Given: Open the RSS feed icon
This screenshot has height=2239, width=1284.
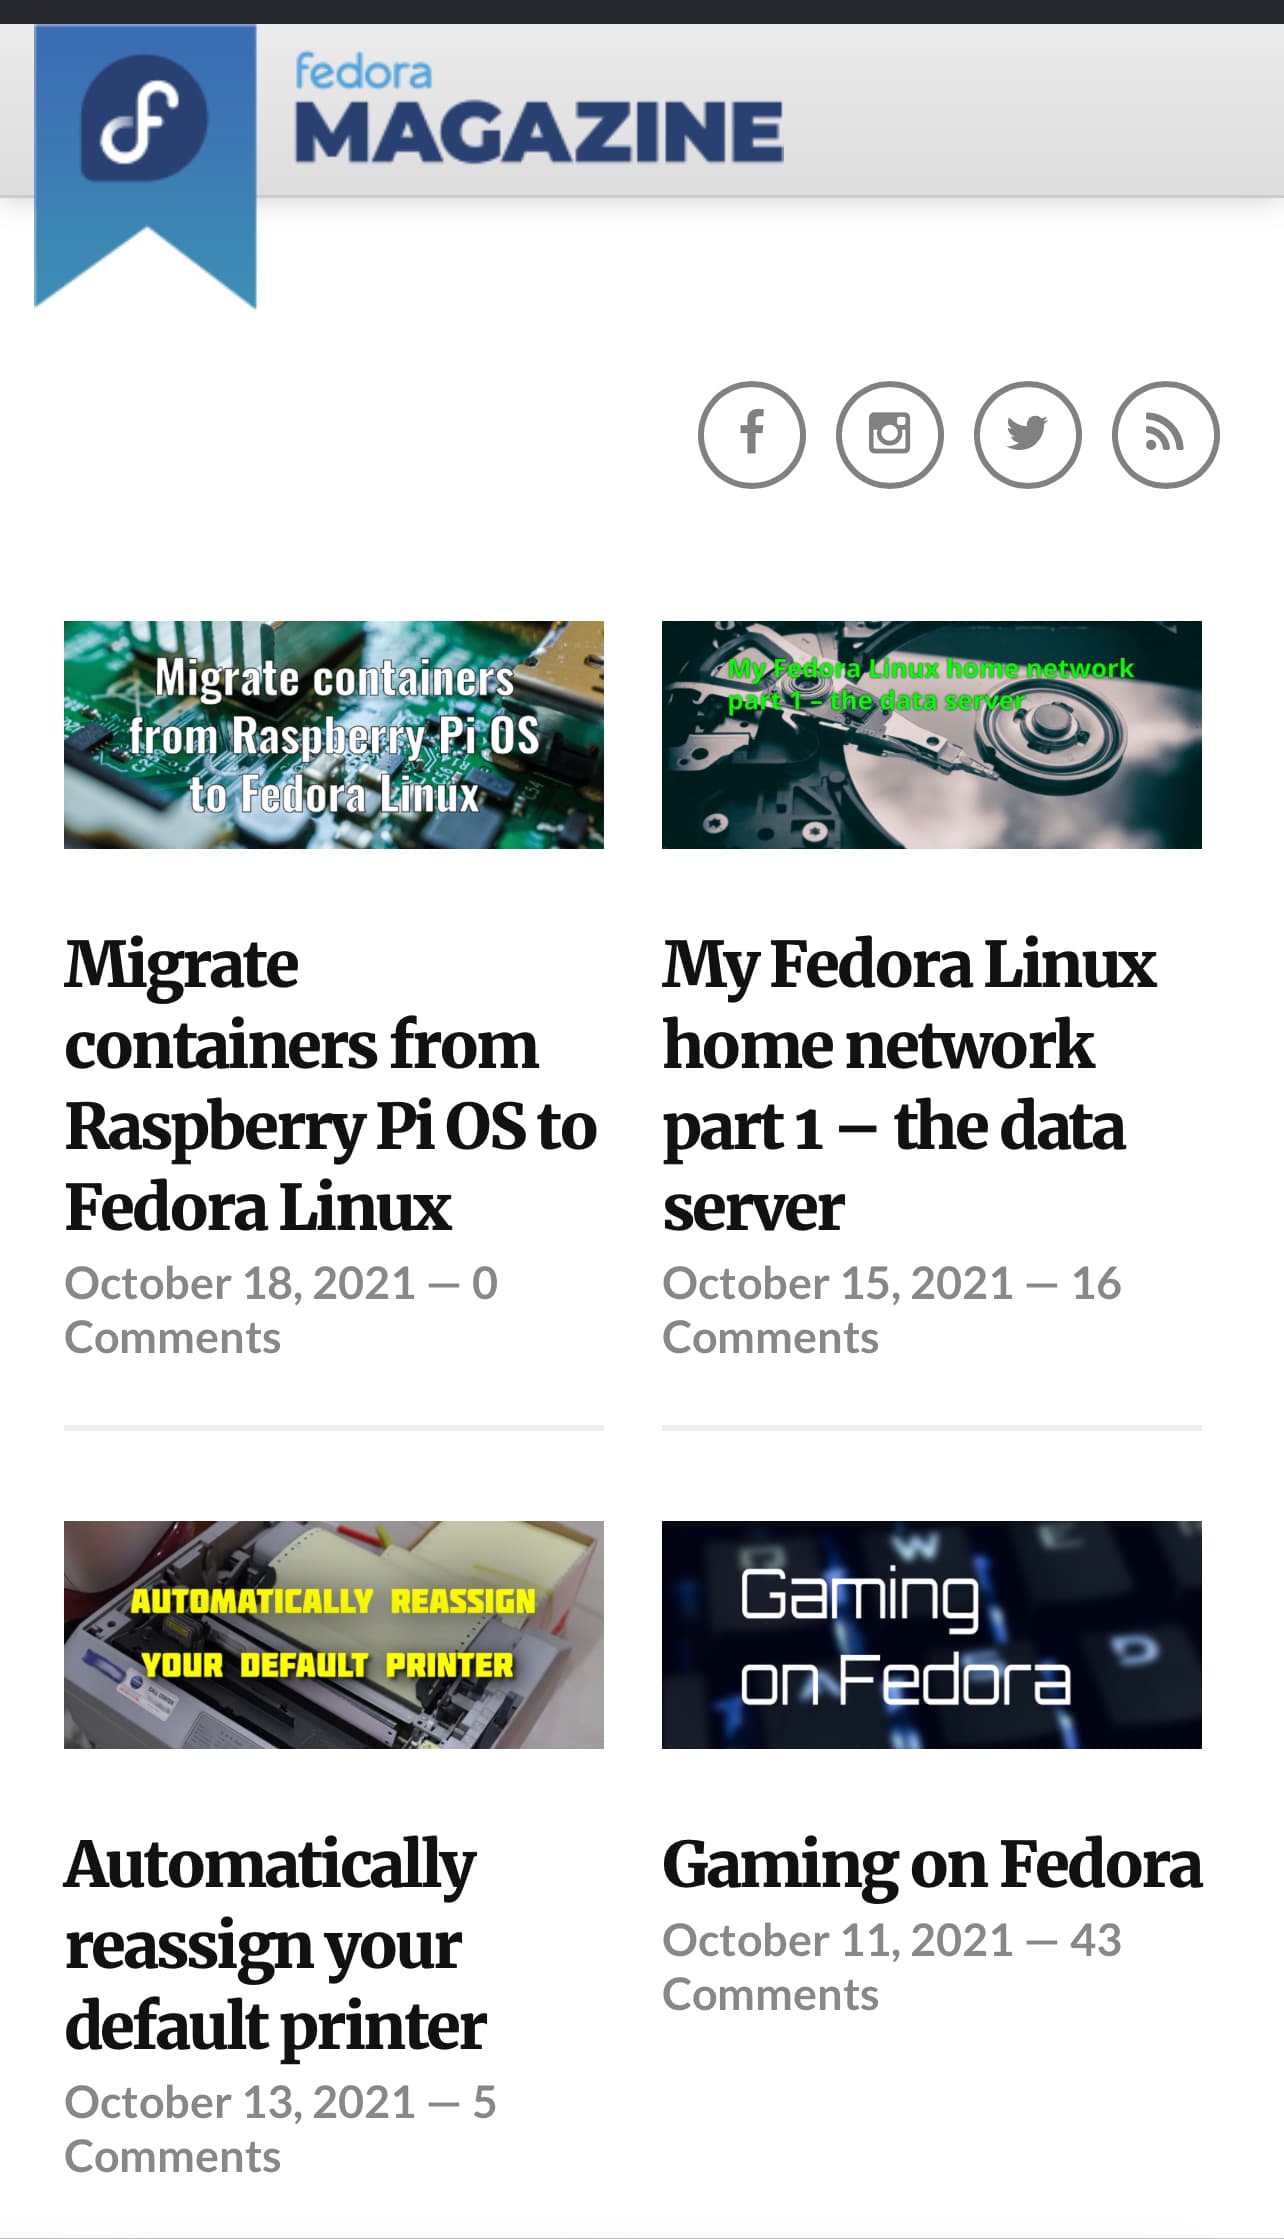Looking at the screenshot, I should (x=1165, y=435).
